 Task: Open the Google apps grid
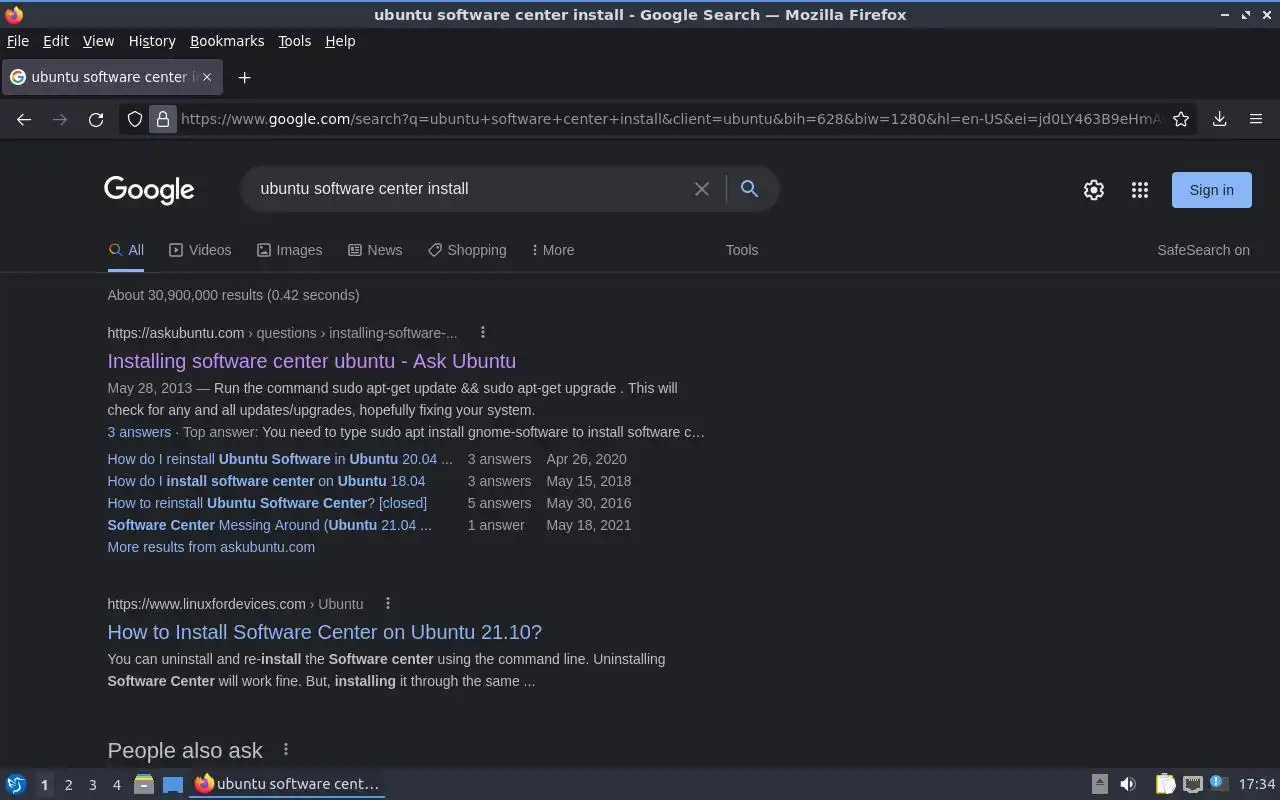point(1140,190)
